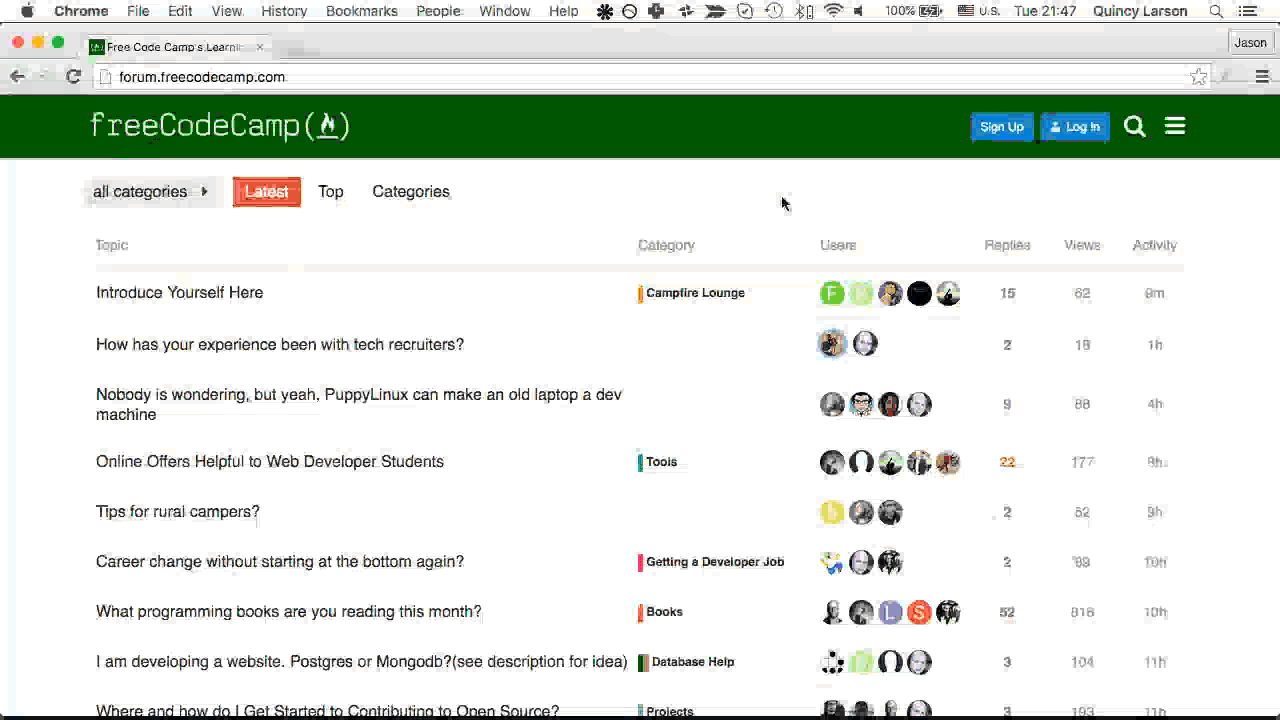The height and width of the screenshot is (720, 1280).
Task: Open Spotlight search in the menu bar
Action: point(1216,11)
